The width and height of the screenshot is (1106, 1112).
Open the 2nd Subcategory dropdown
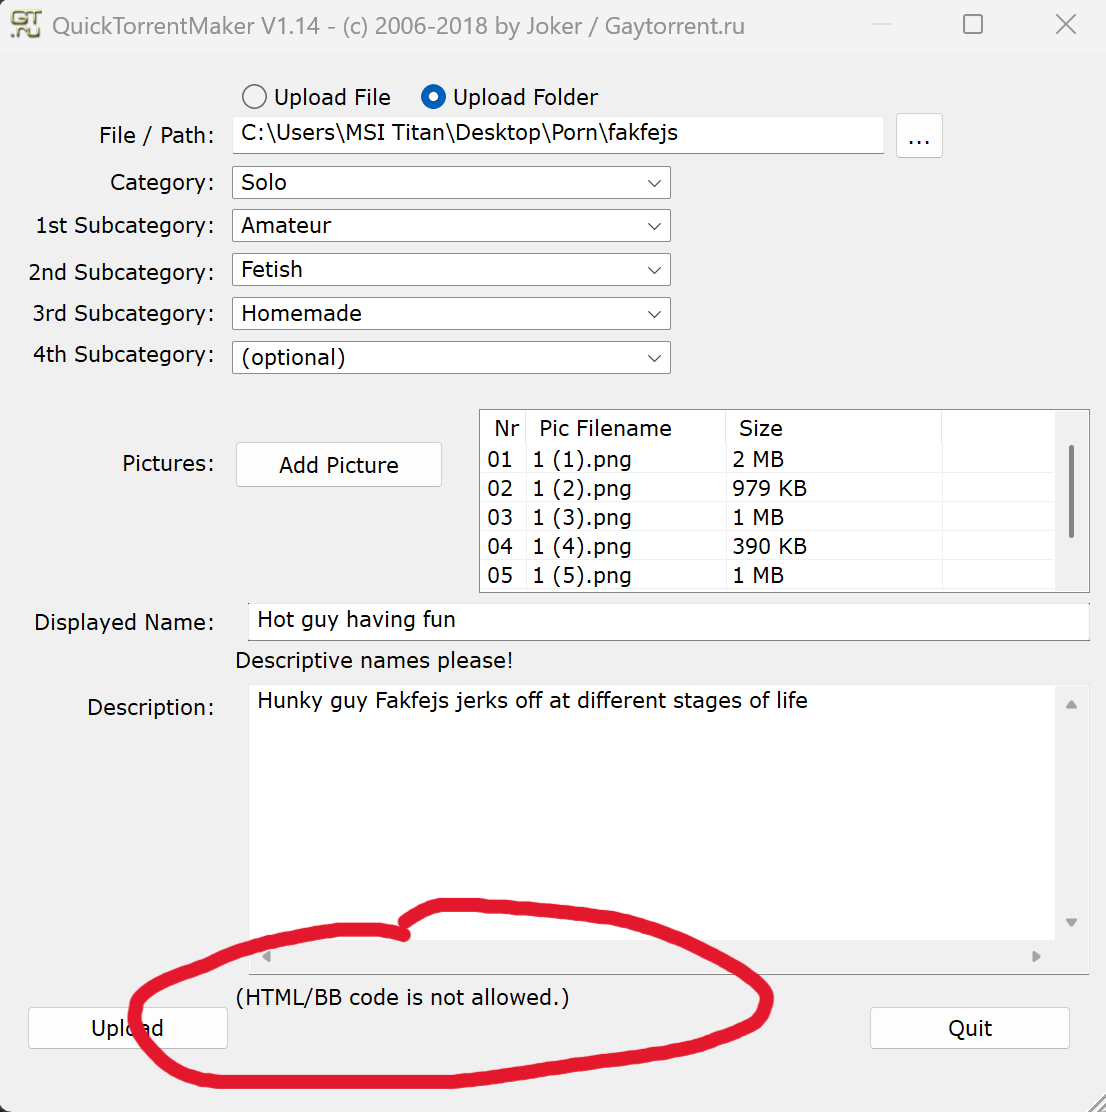coord(654,270)
